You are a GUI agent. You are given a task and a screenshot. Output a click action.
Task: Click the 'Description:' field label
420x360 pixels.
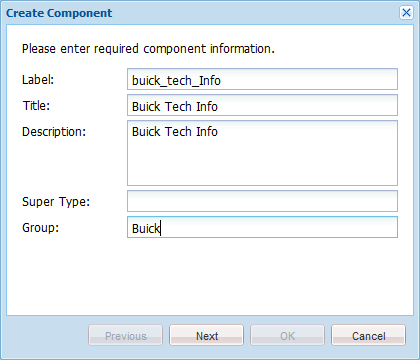point(54,132)
